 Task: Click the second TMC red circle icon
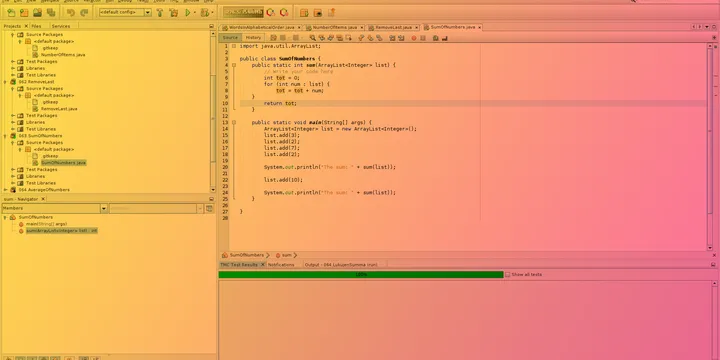tap(284, 12)
